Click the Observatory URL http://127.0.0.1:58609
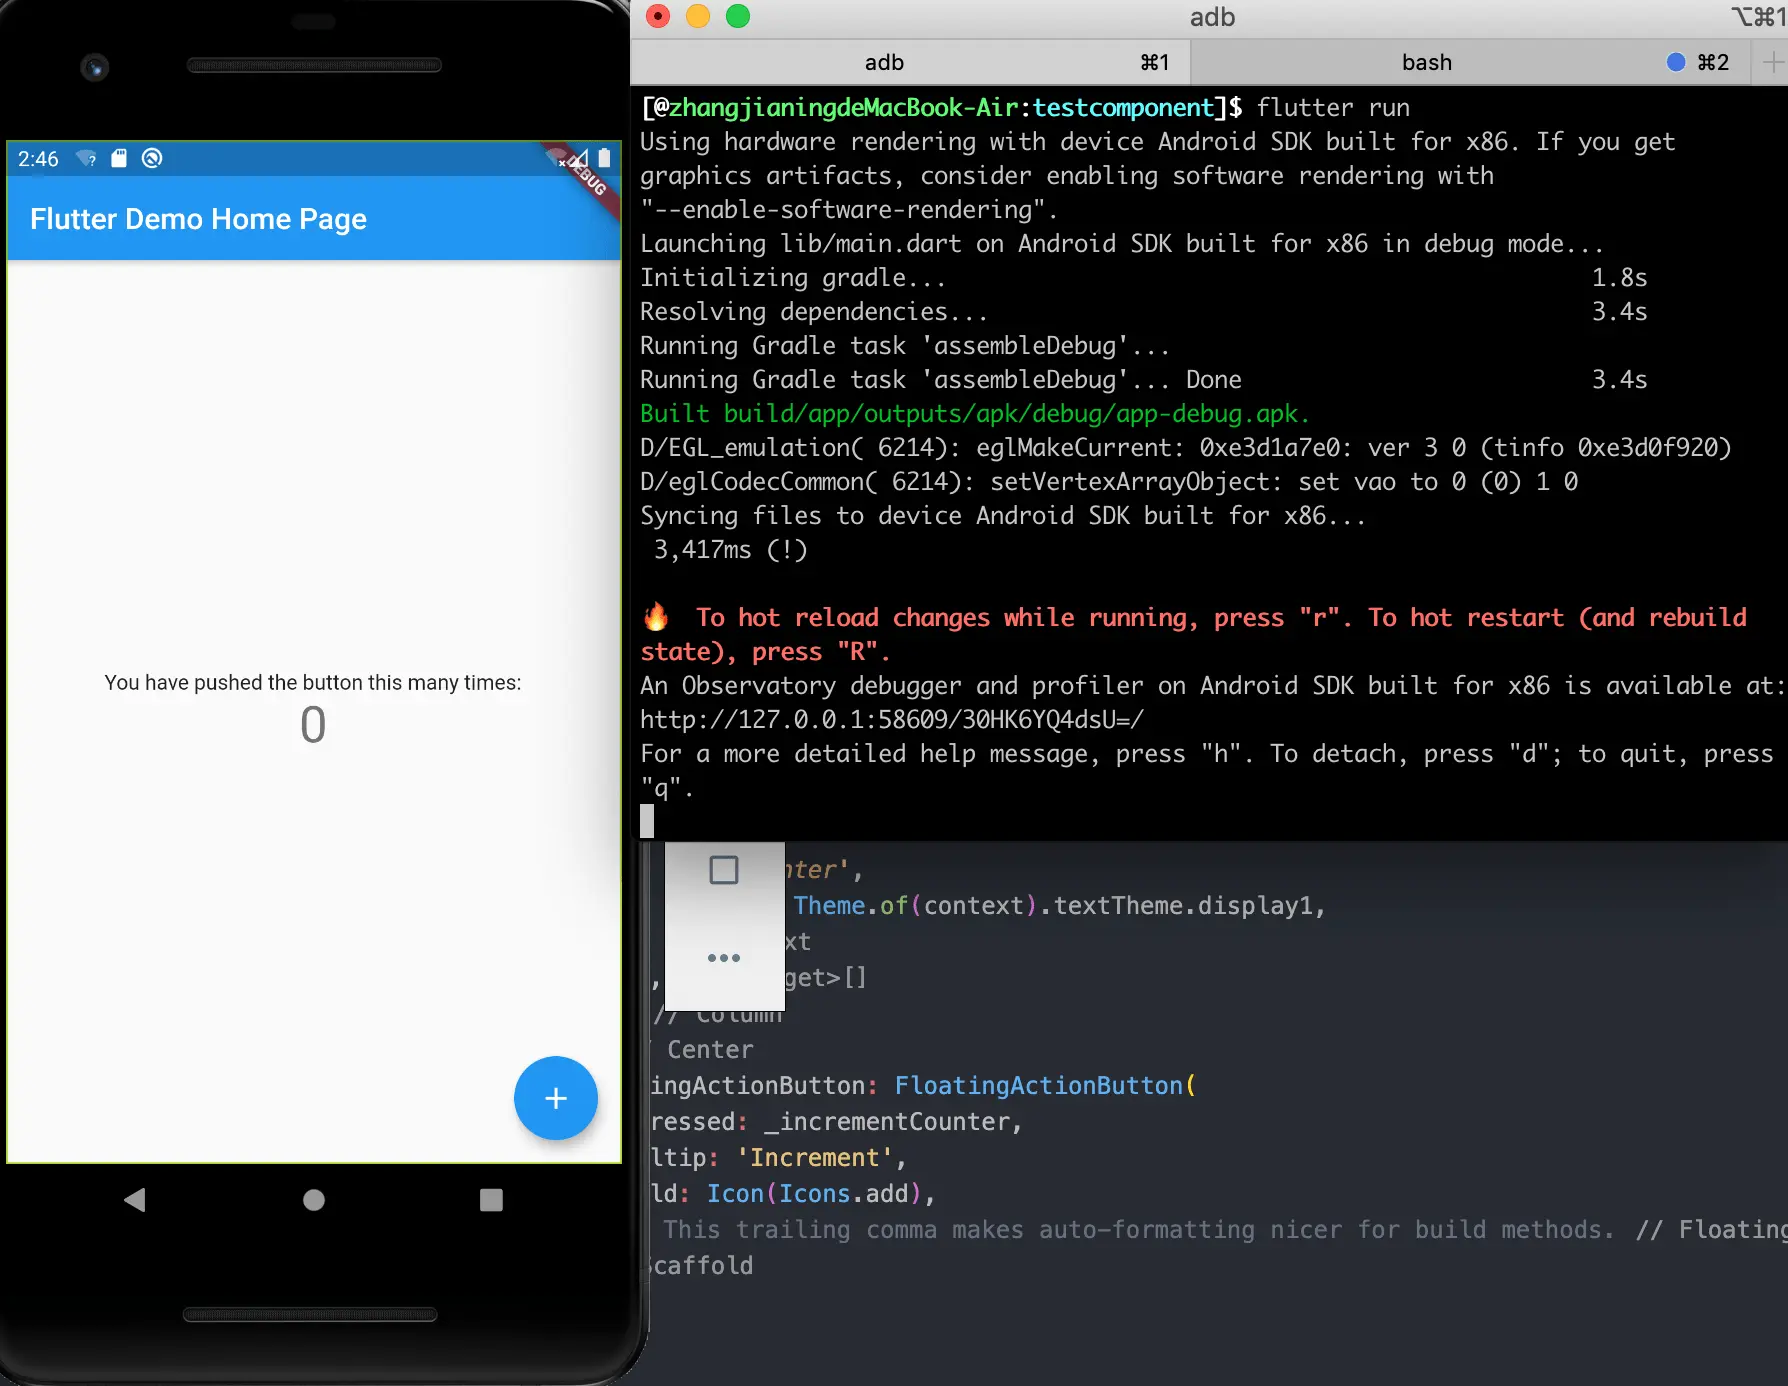This screenshot has height=1386, width=1788. [x=892, y=720]
